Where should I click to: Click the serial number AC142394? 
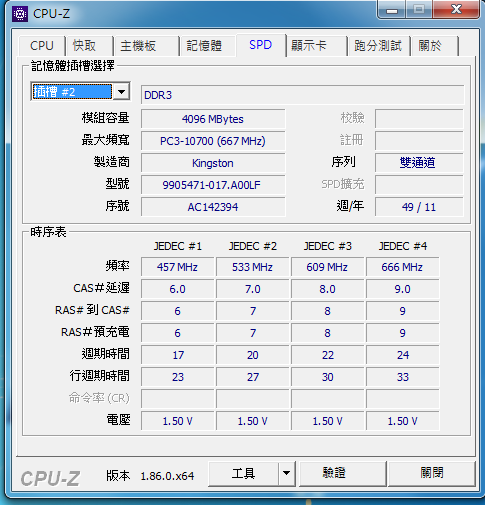pyautogui.click(x=213, y=207)
